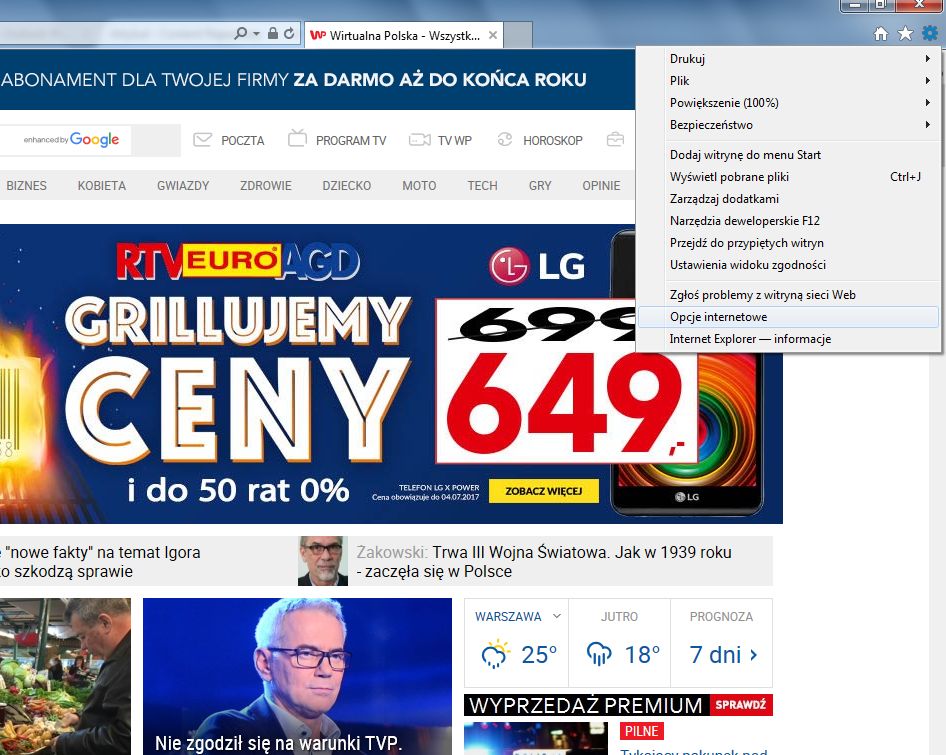This screenshot has width=946, height=755.
Task: Click the RTV EURO AGD logo in ad
Action: click(238, 262)
